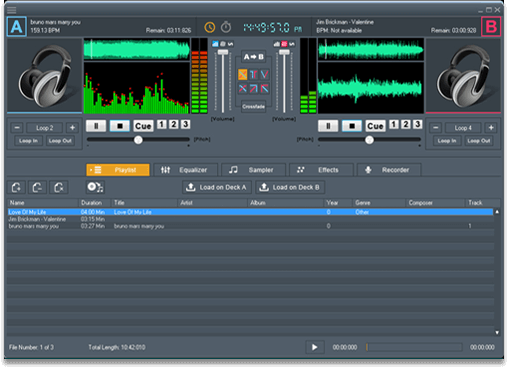The image size is (508, 378).
Task: Select Deck B cue point 2
Action: click(406, 124)
